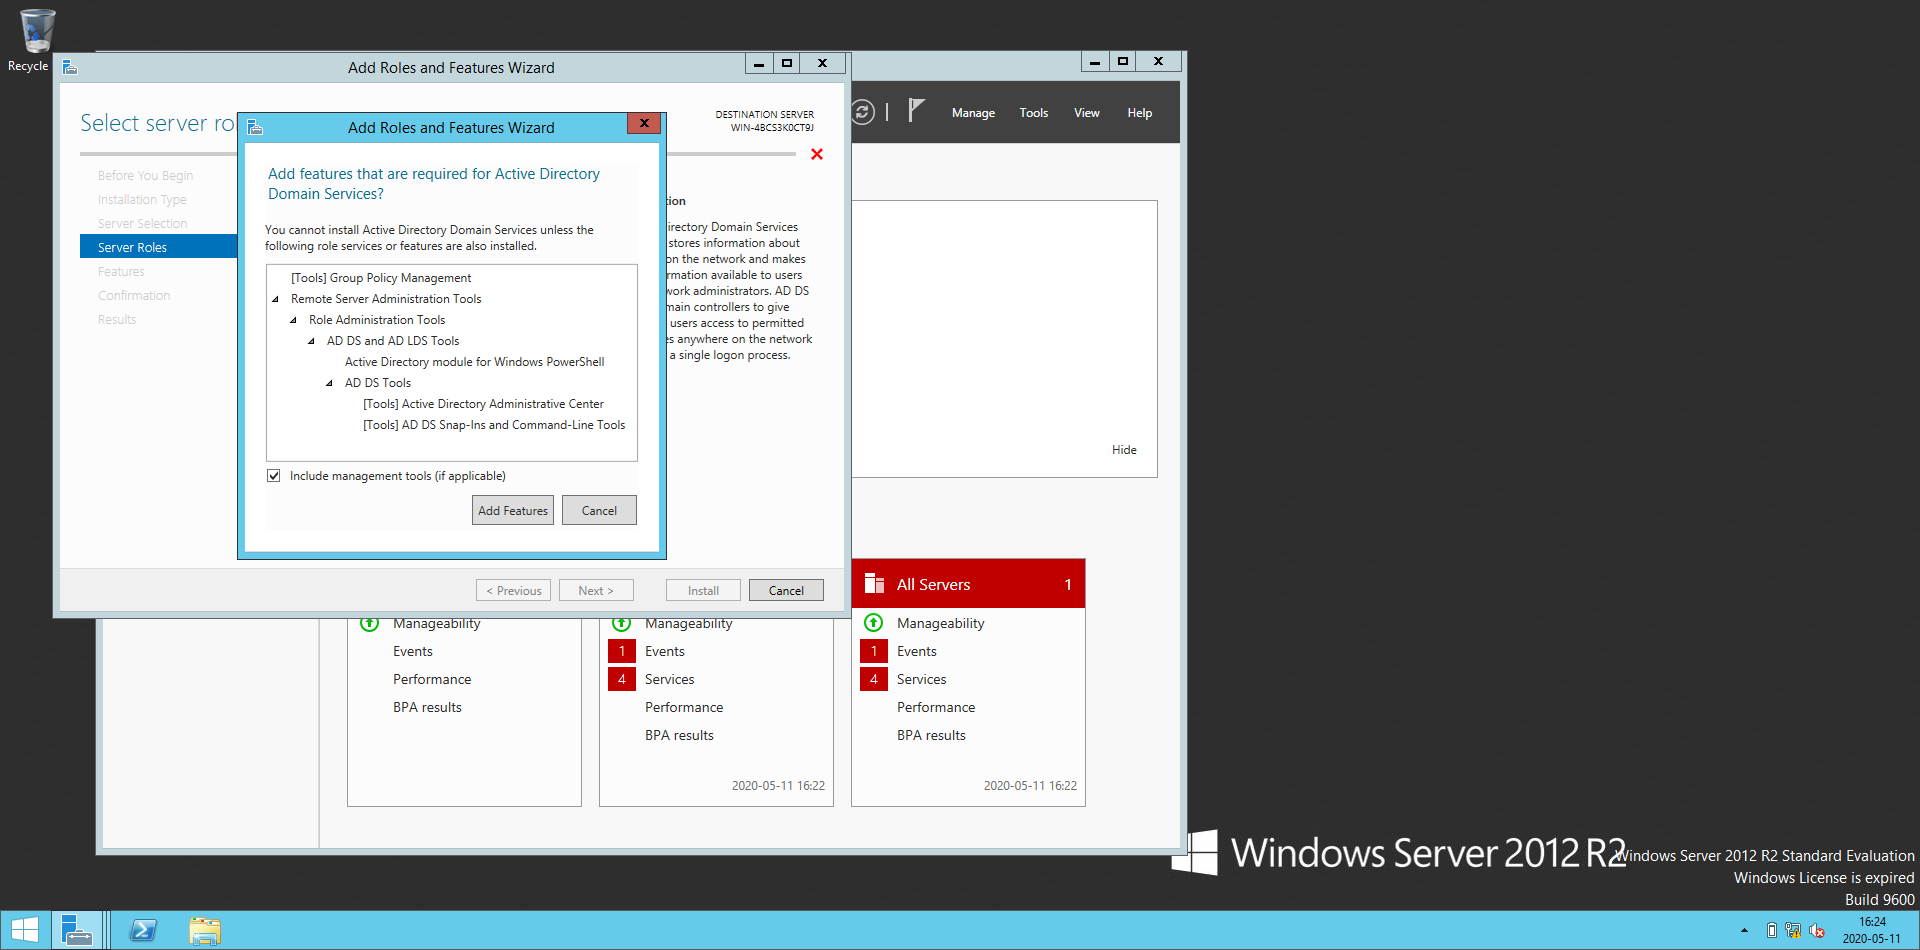Click the Start button on taskbar
Screen dimensions: 1920x950
click(24, 930)
